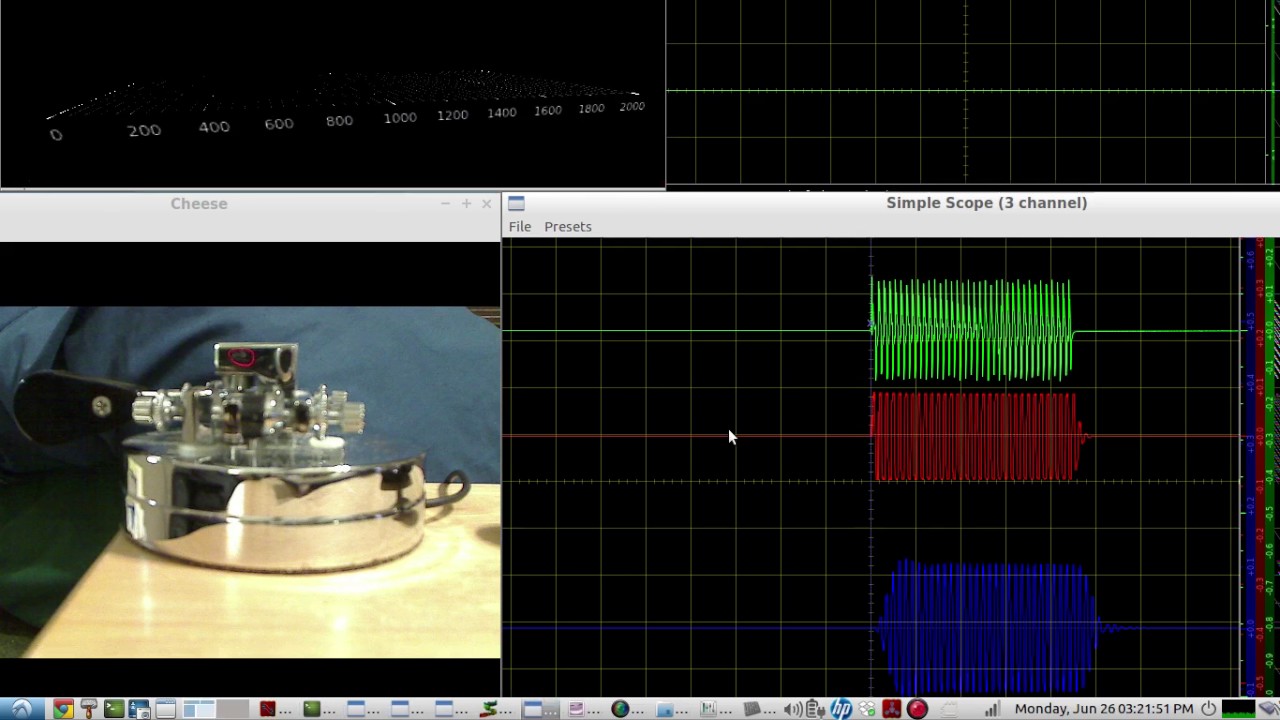Open the terminal launcher in the taskbar
Screen dimensions: 1280x720
coord(114,708)
